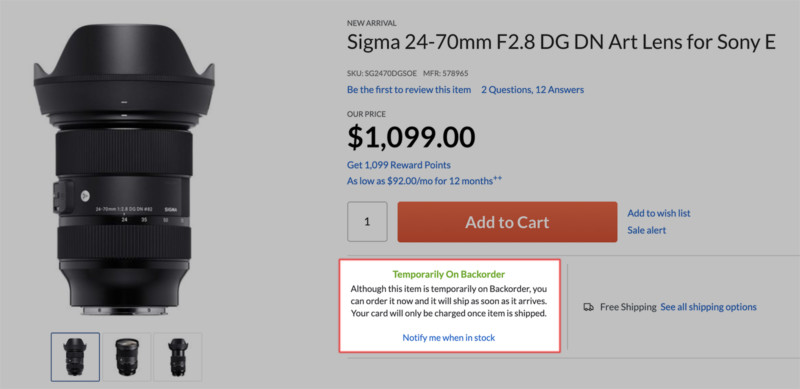Image resolution: width=800 pixels, height=389 pixels.
Task: Click the SKU SG2470DGSOE text
Action: coord(382,74)
